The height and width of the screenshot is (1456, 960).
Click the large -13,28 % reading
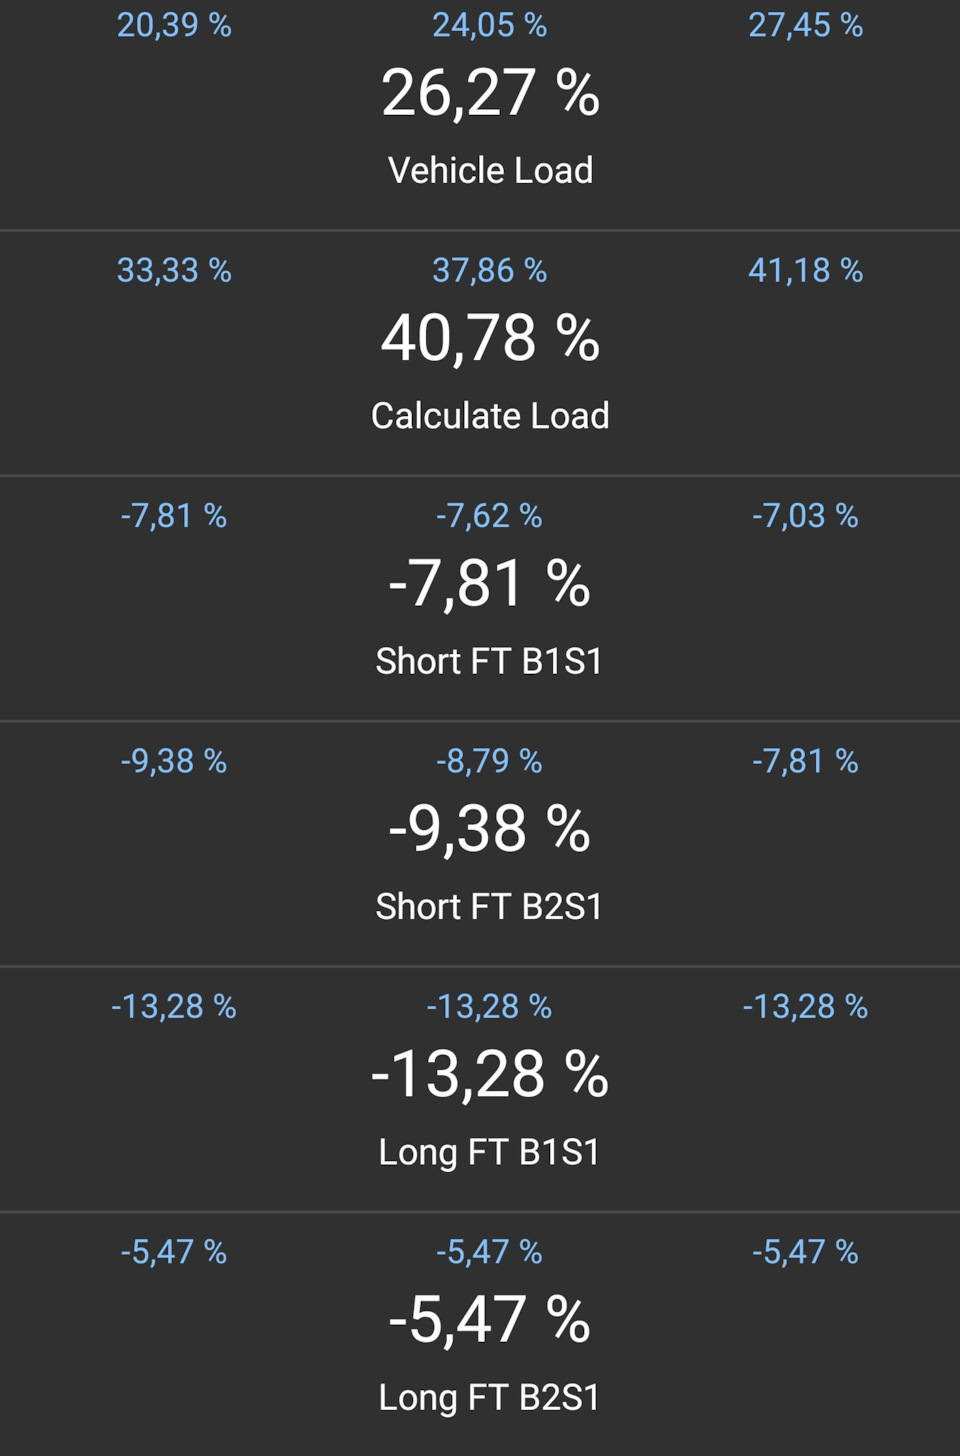tap(489, 1075)
